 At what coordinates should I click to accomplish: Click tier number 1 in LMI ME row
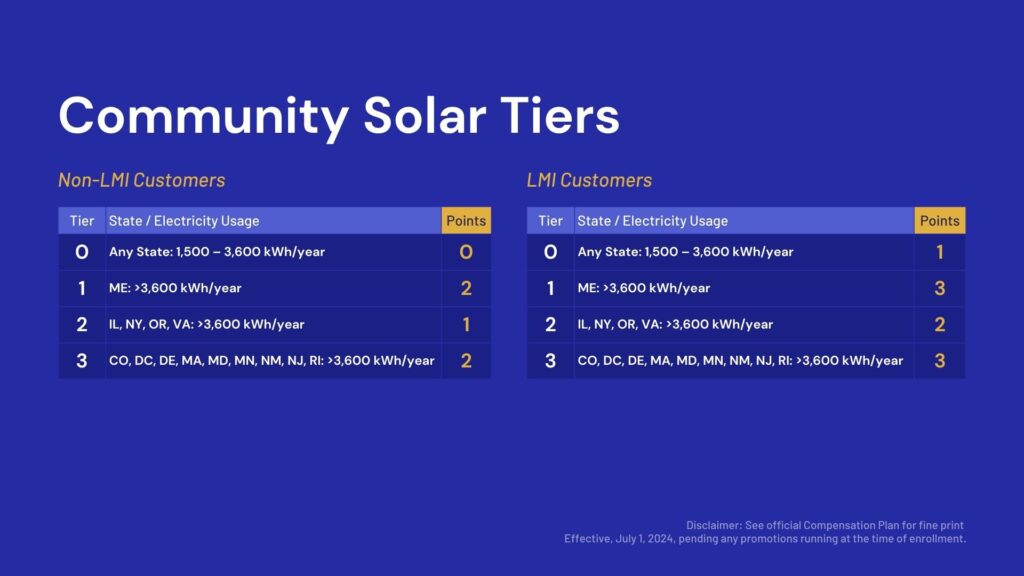coord(551,288)
